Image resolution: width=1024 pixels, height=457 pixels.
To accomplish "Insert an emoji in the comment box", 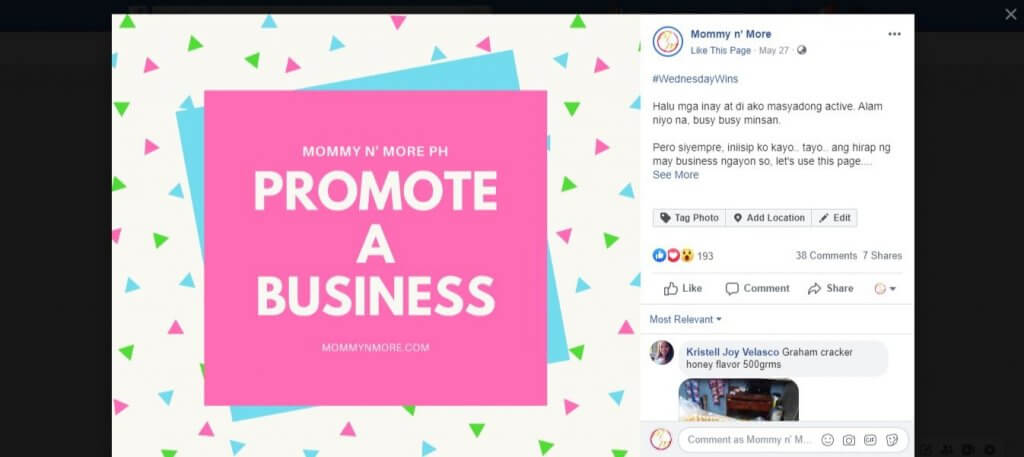I will (827, 440).
